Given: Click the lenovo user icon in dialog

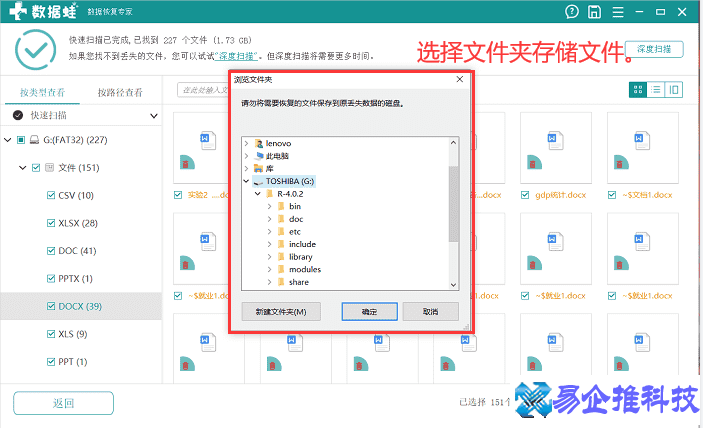Looking at the screenshot, I should 259,143.
